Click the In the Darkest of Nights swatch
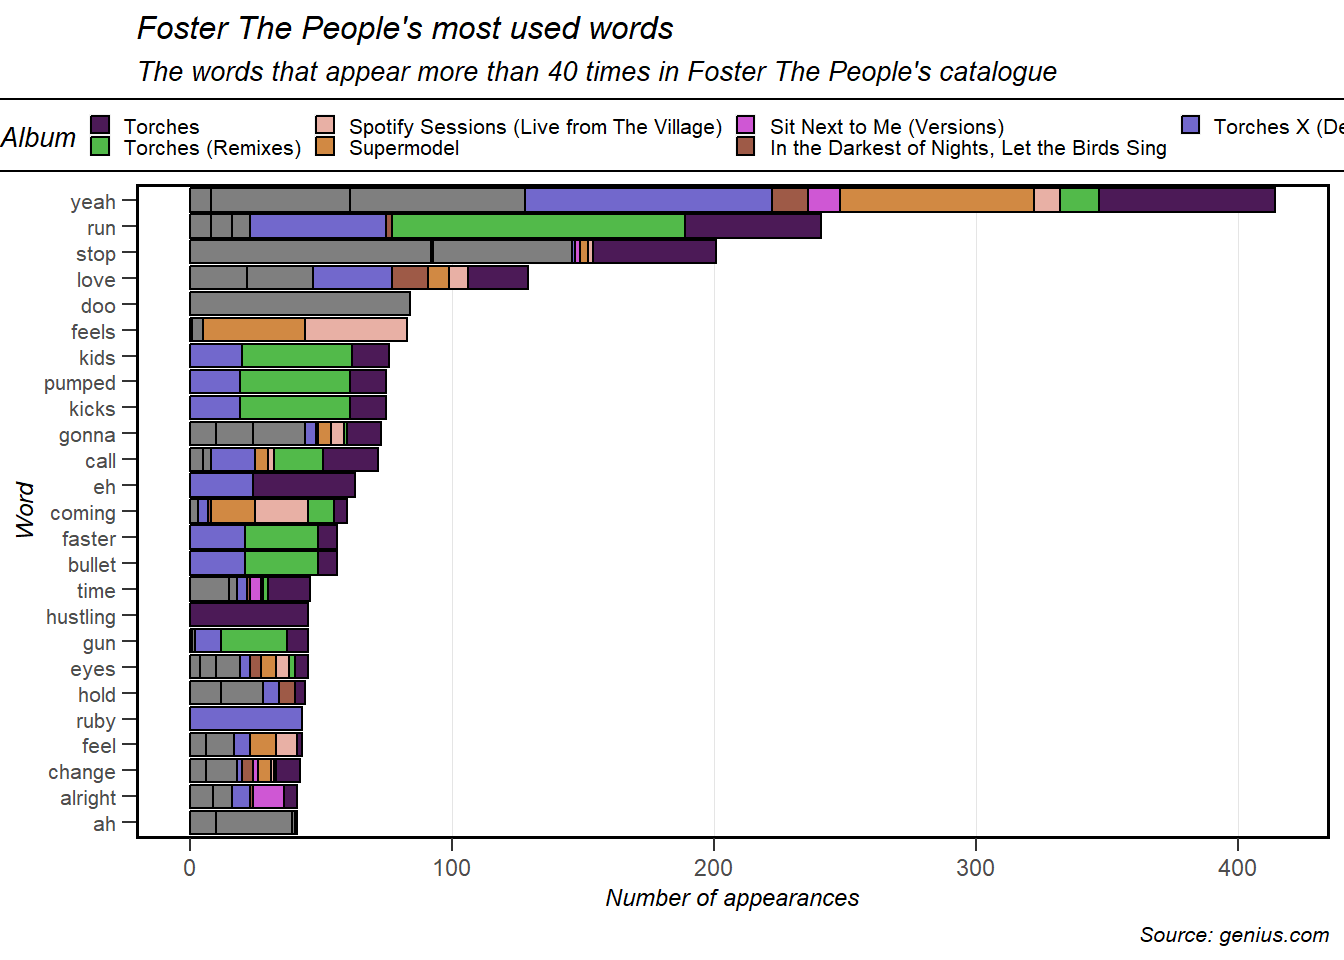The width and height of the screenshot is (1344, 960). tap(746, 146)
